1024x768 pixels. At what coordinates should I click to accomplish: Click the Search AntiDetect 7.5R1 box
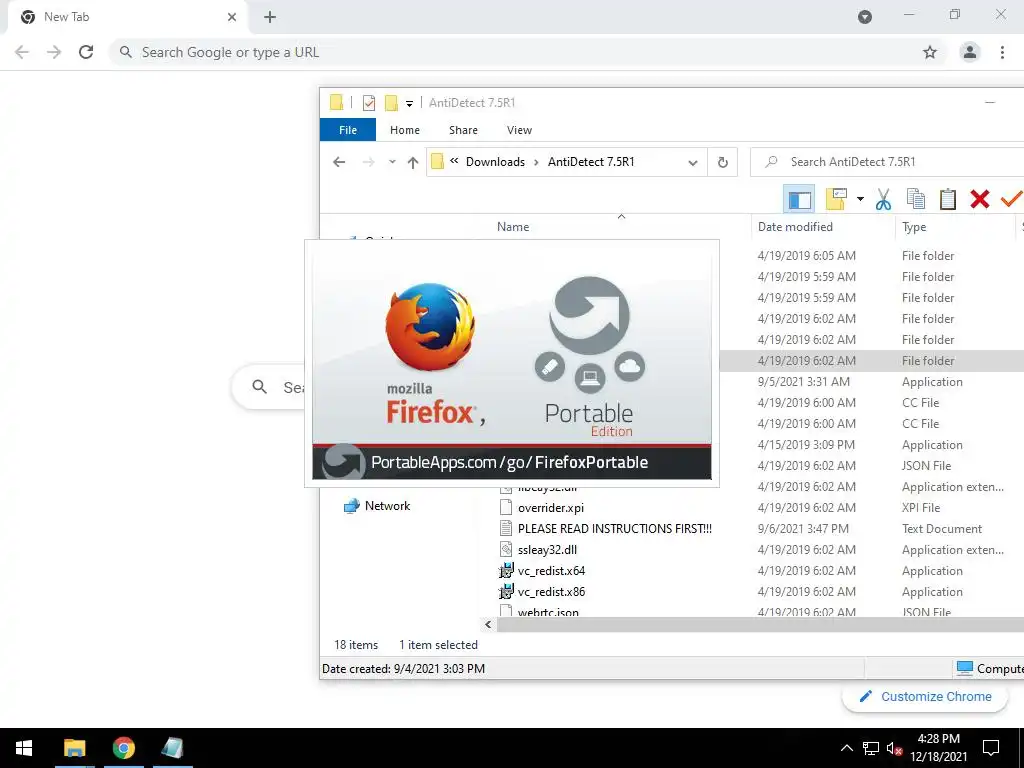887,162
